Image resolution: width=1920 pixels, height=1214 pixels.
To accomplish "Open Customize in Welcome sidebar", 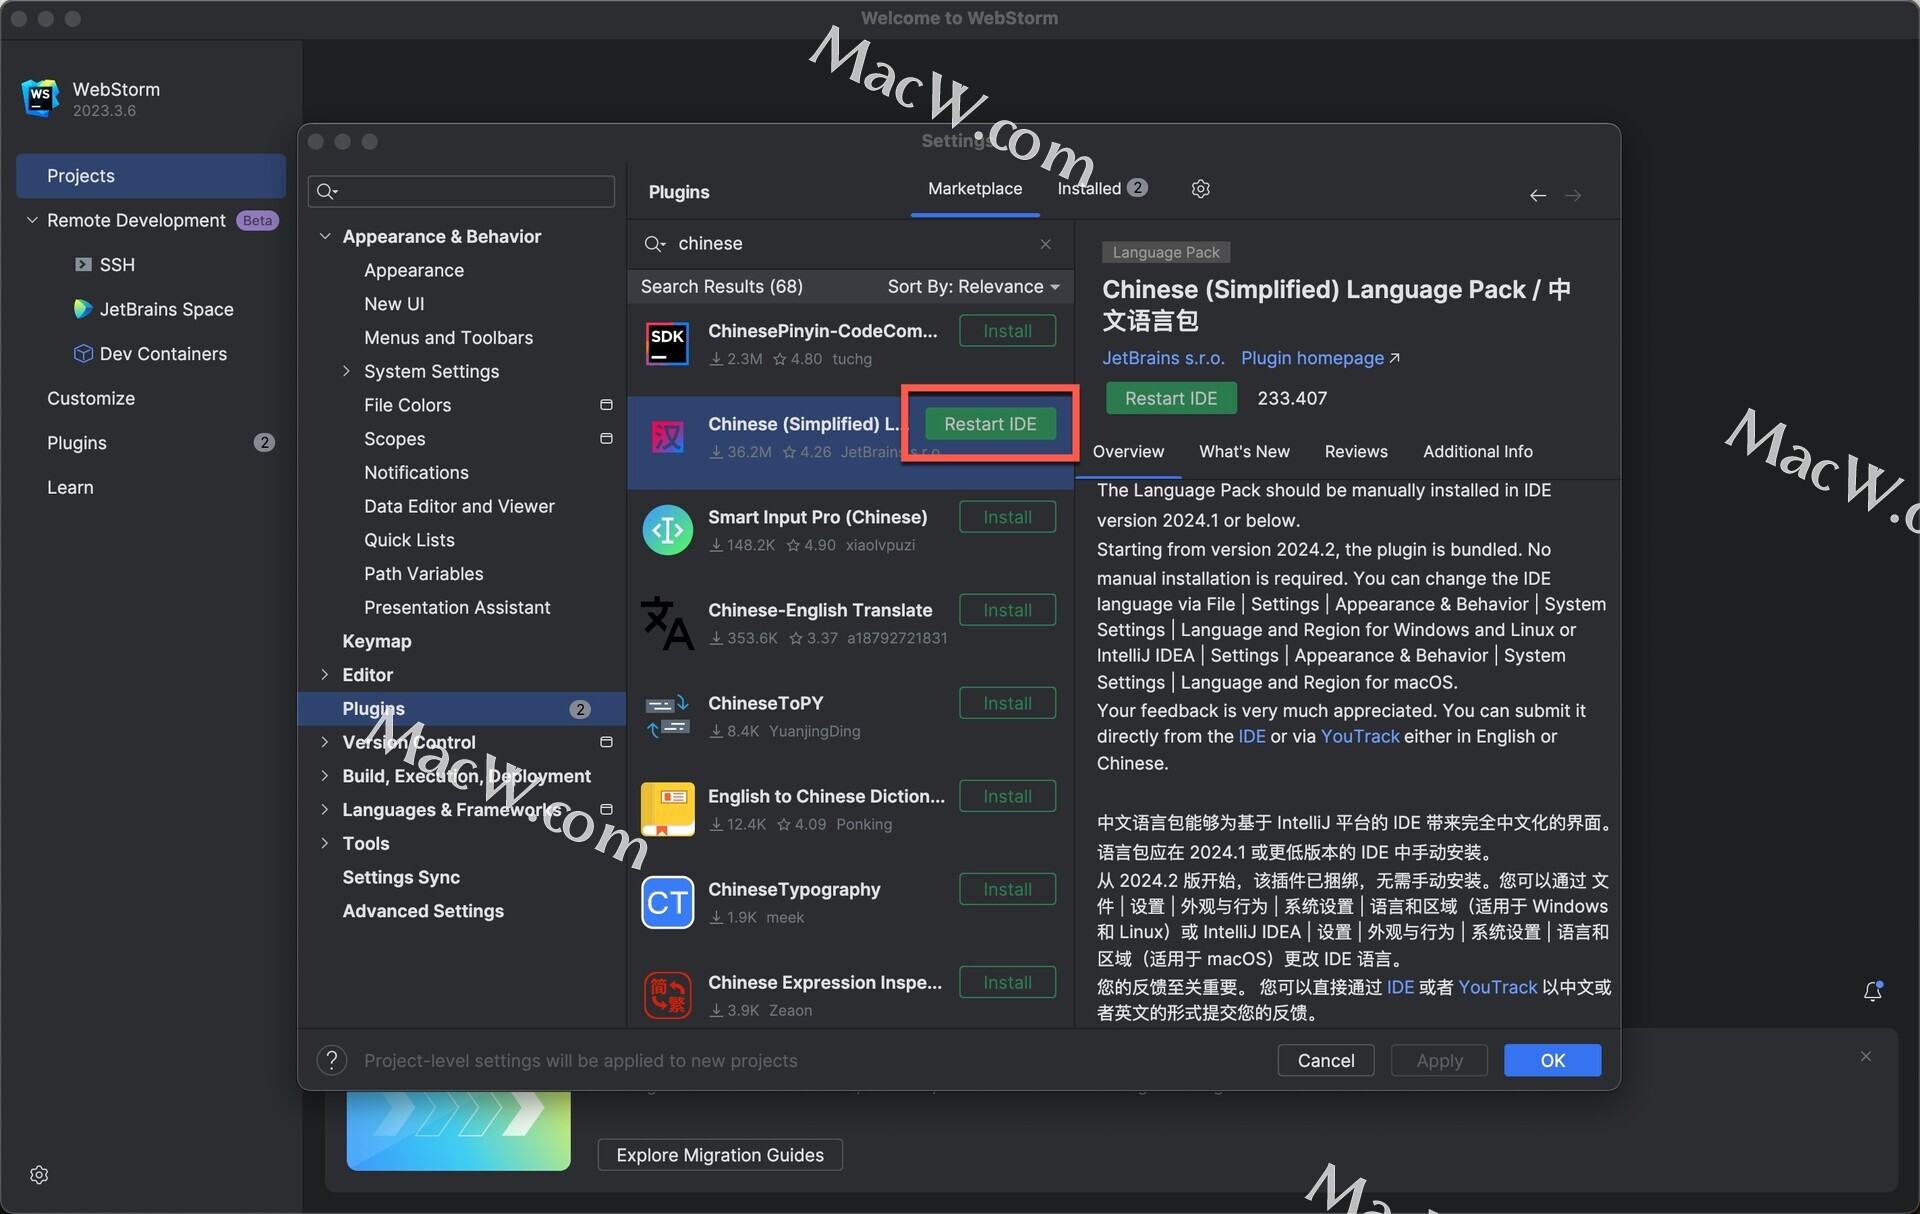I will [x=91, y=398].
